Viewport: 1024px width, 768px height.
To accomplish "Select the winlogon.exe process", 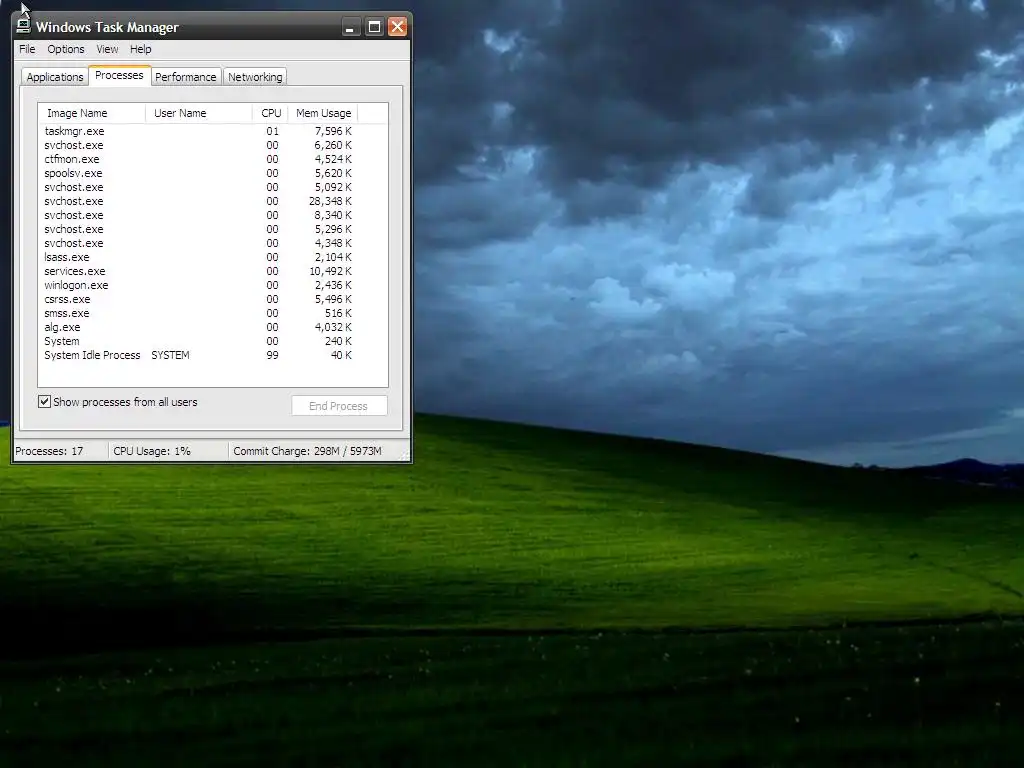I will [199, 285].
